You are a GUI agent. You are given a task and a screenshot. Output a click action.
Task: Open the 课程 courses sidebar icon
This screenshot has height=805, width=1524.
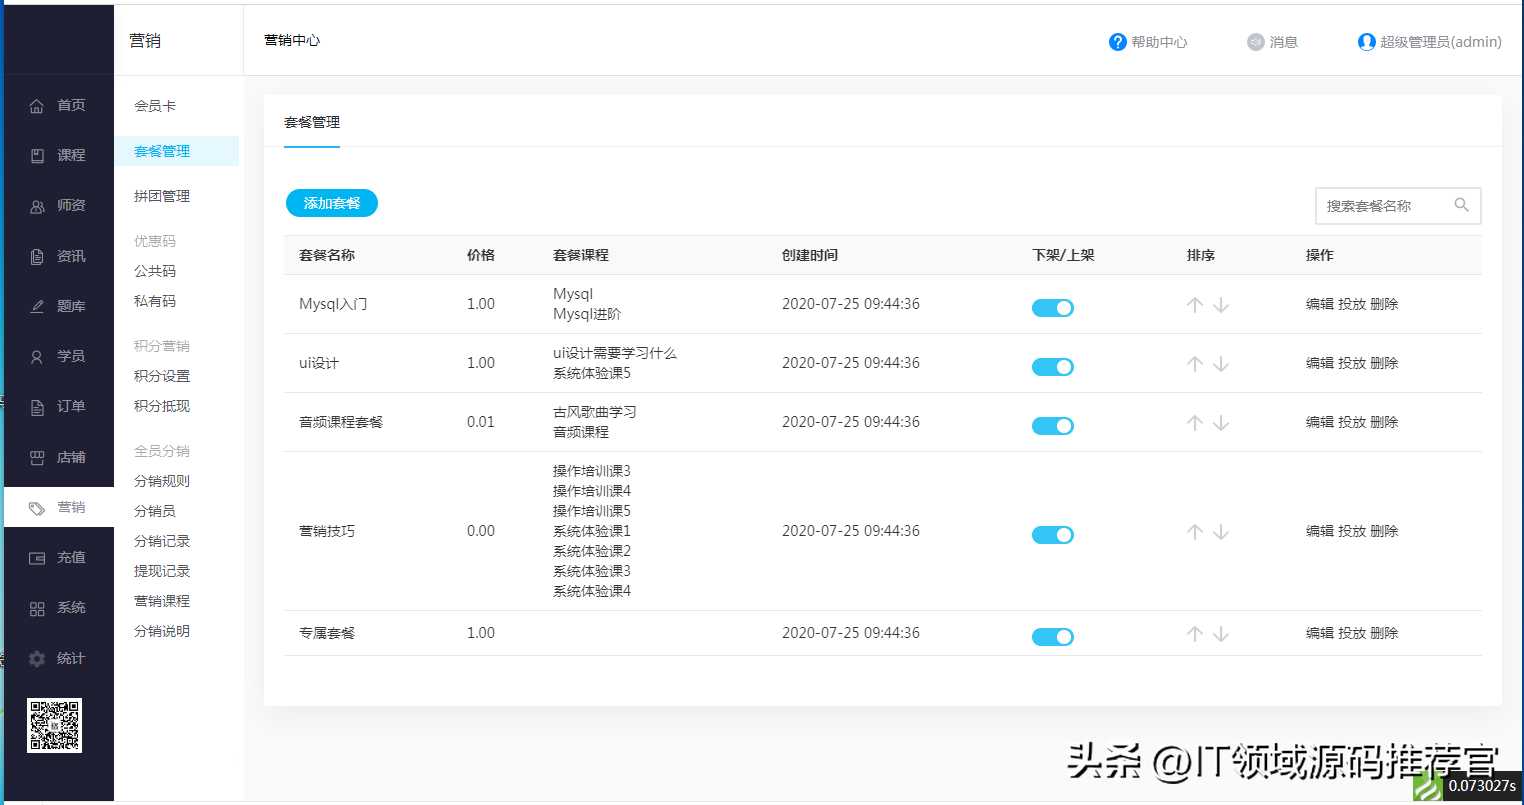[x=37, y=156]
